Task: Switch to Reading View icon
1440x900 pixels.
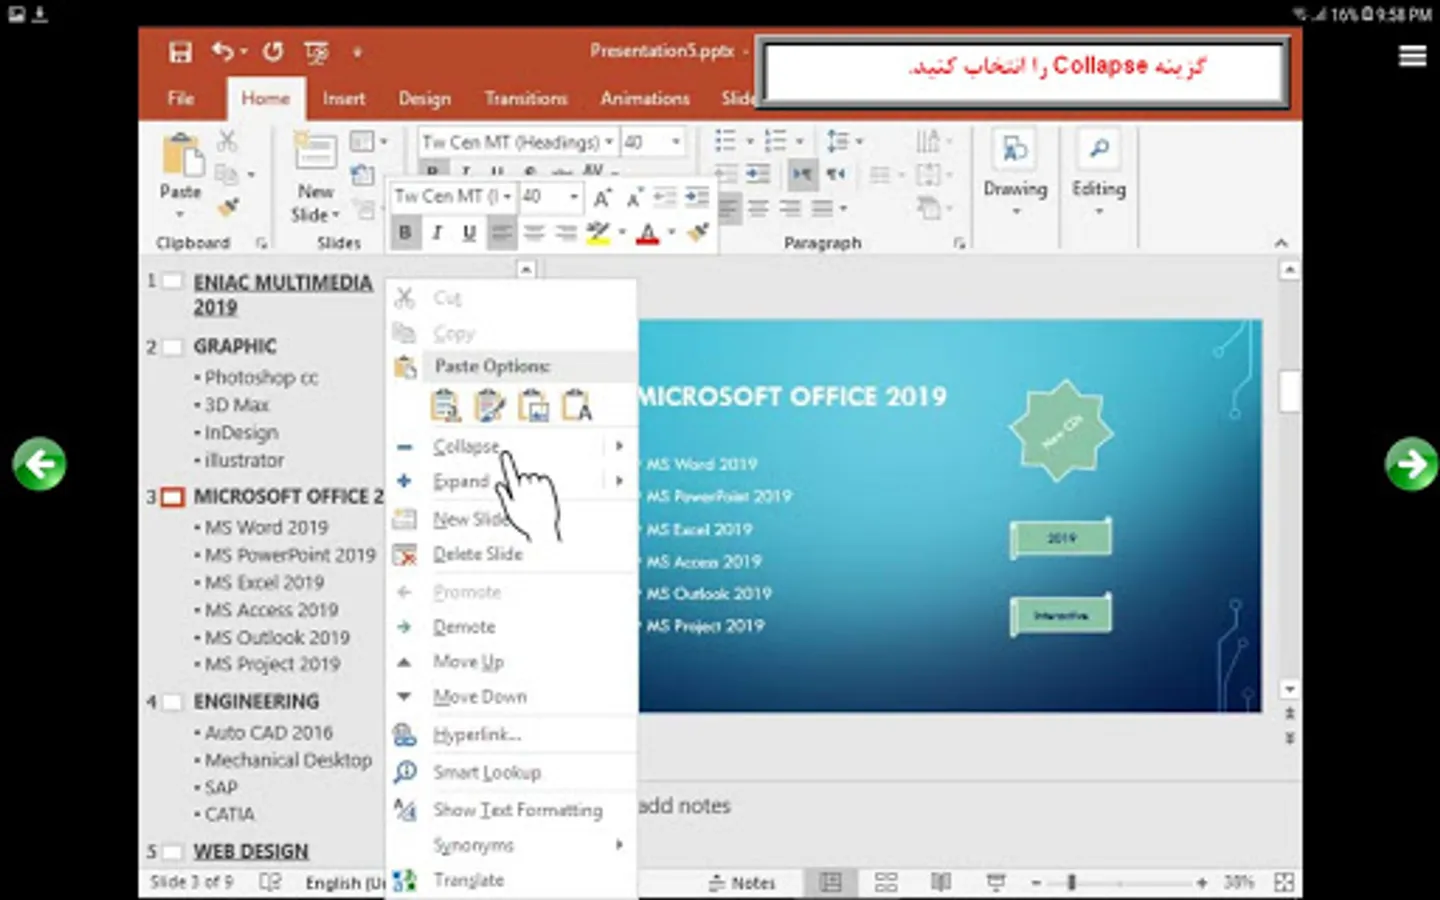Action: tap(941, 882)
